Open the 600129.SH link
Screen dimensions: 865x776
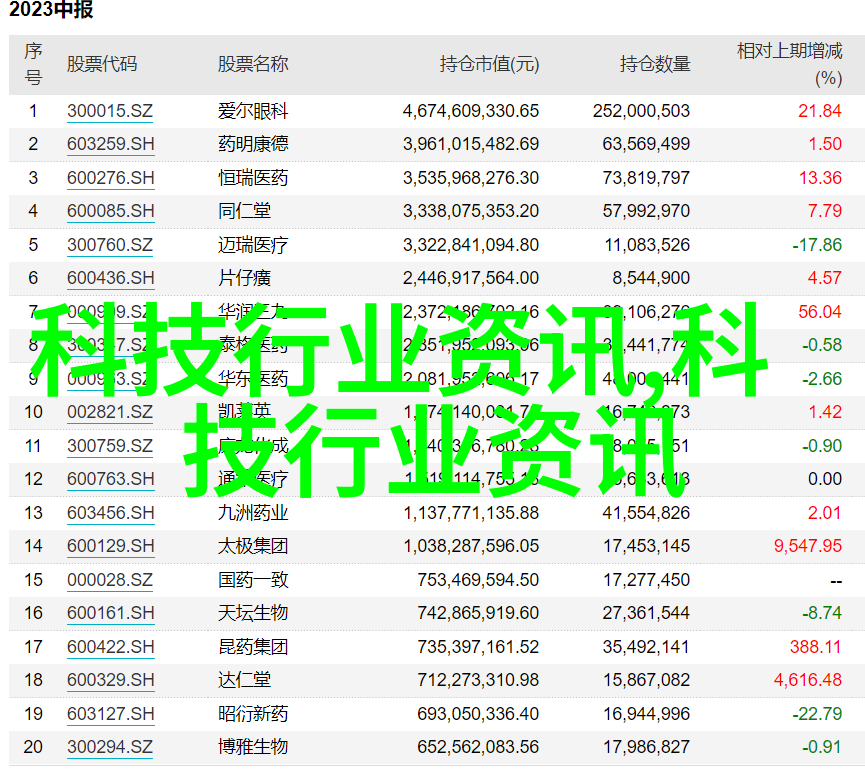click(x=110, y=546)
